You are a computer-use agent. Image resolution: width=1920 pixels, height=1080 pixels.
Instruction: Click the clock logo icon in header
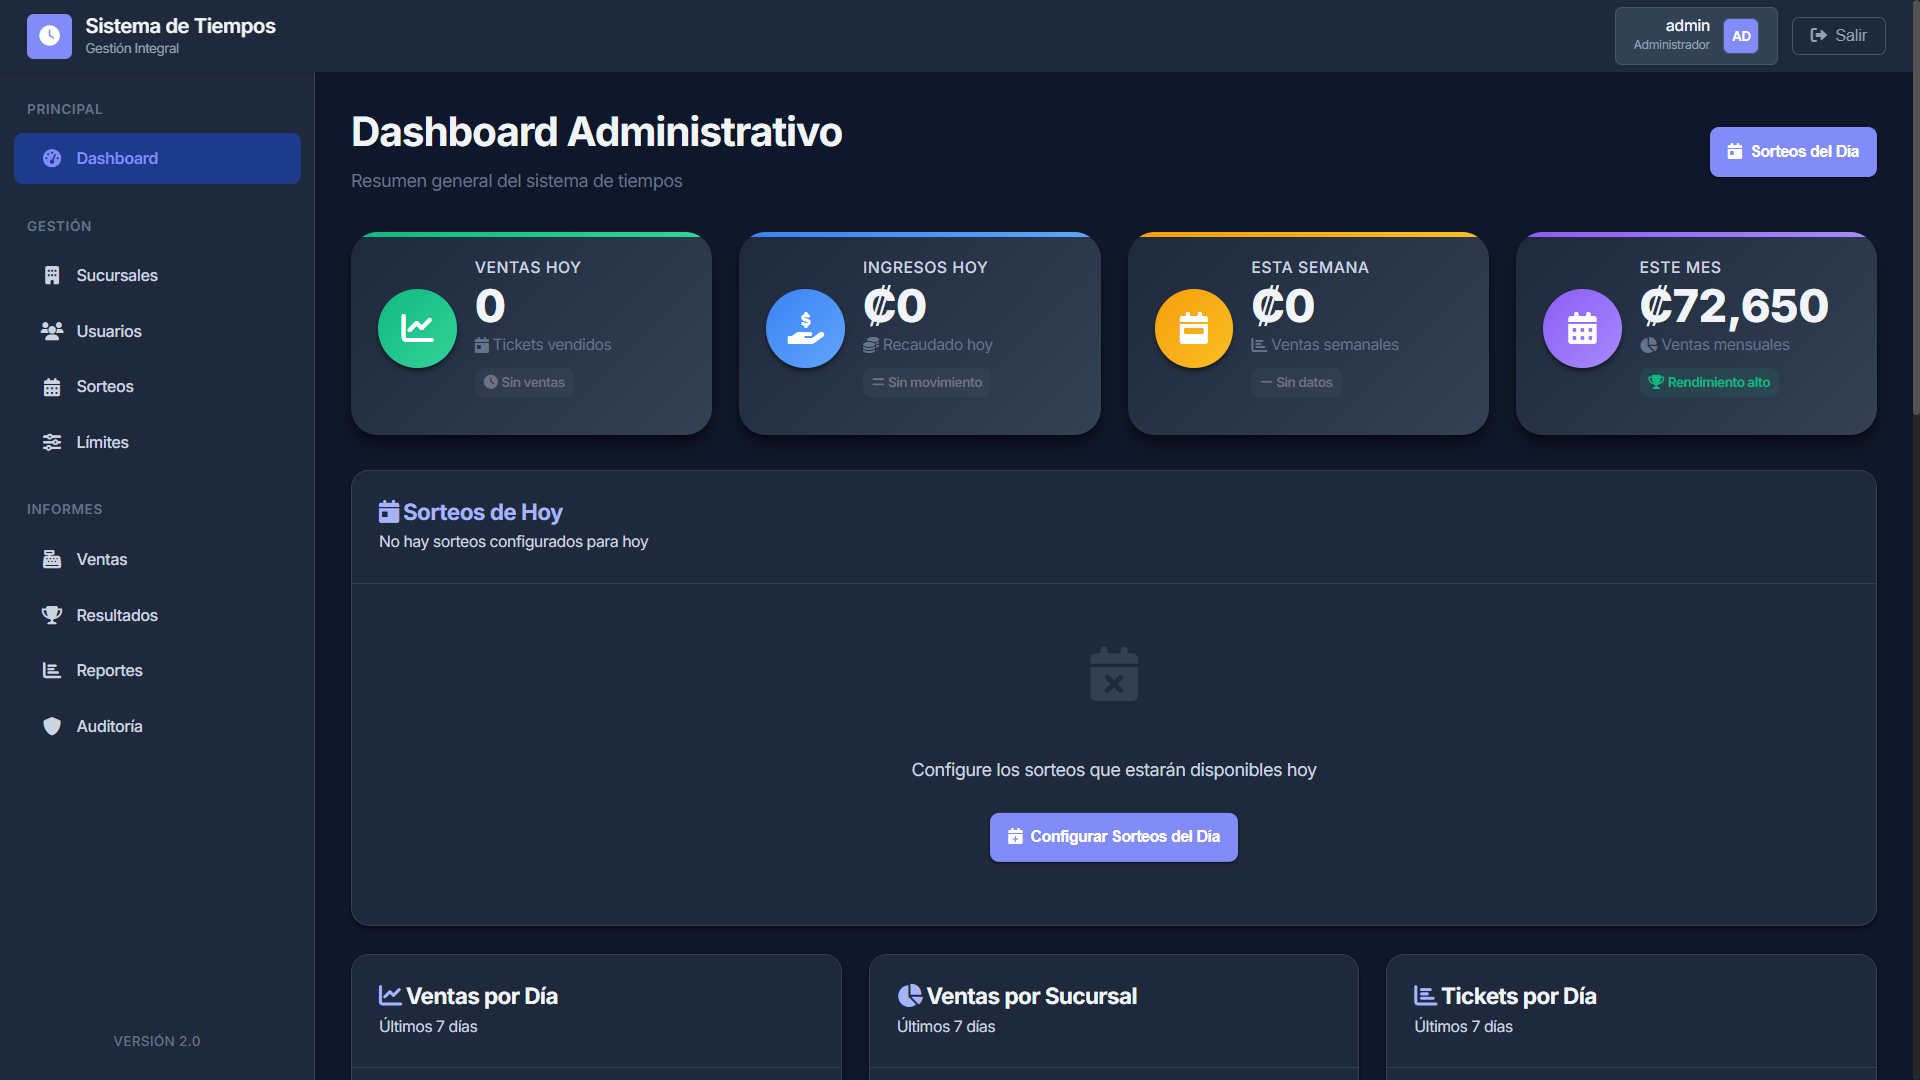[49, 36]
